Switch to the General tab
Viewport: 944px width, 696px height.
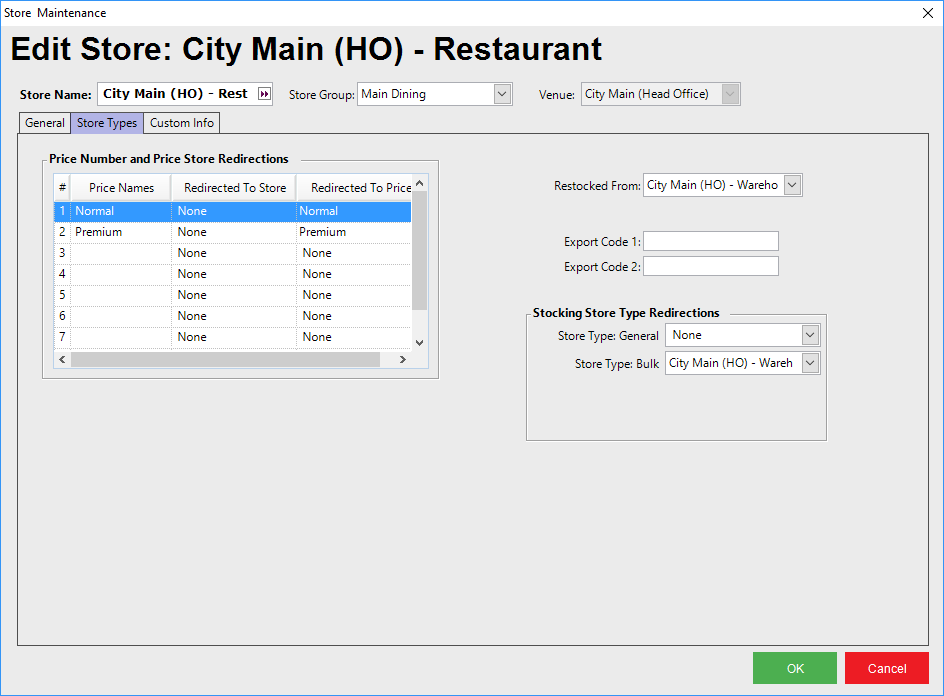coord(45,123)
